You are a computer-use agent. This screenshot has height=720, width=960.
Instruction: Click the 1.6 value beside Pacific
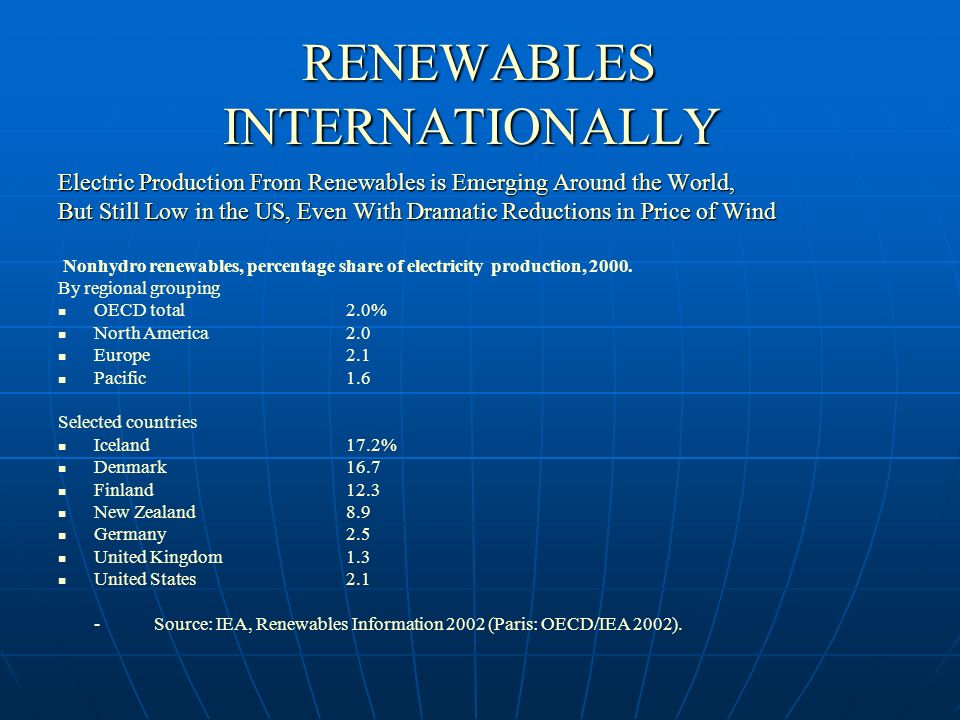pyautogui.click(x=358, y=378)
